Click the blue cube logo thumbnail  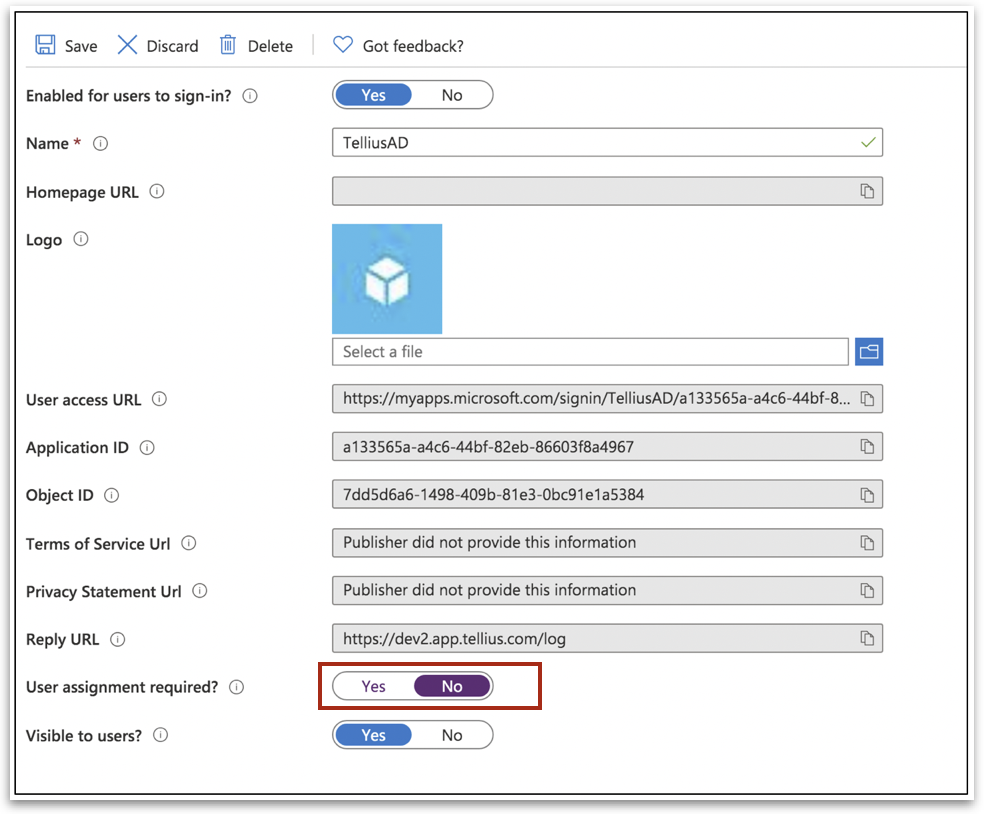[x=387, y=279]
